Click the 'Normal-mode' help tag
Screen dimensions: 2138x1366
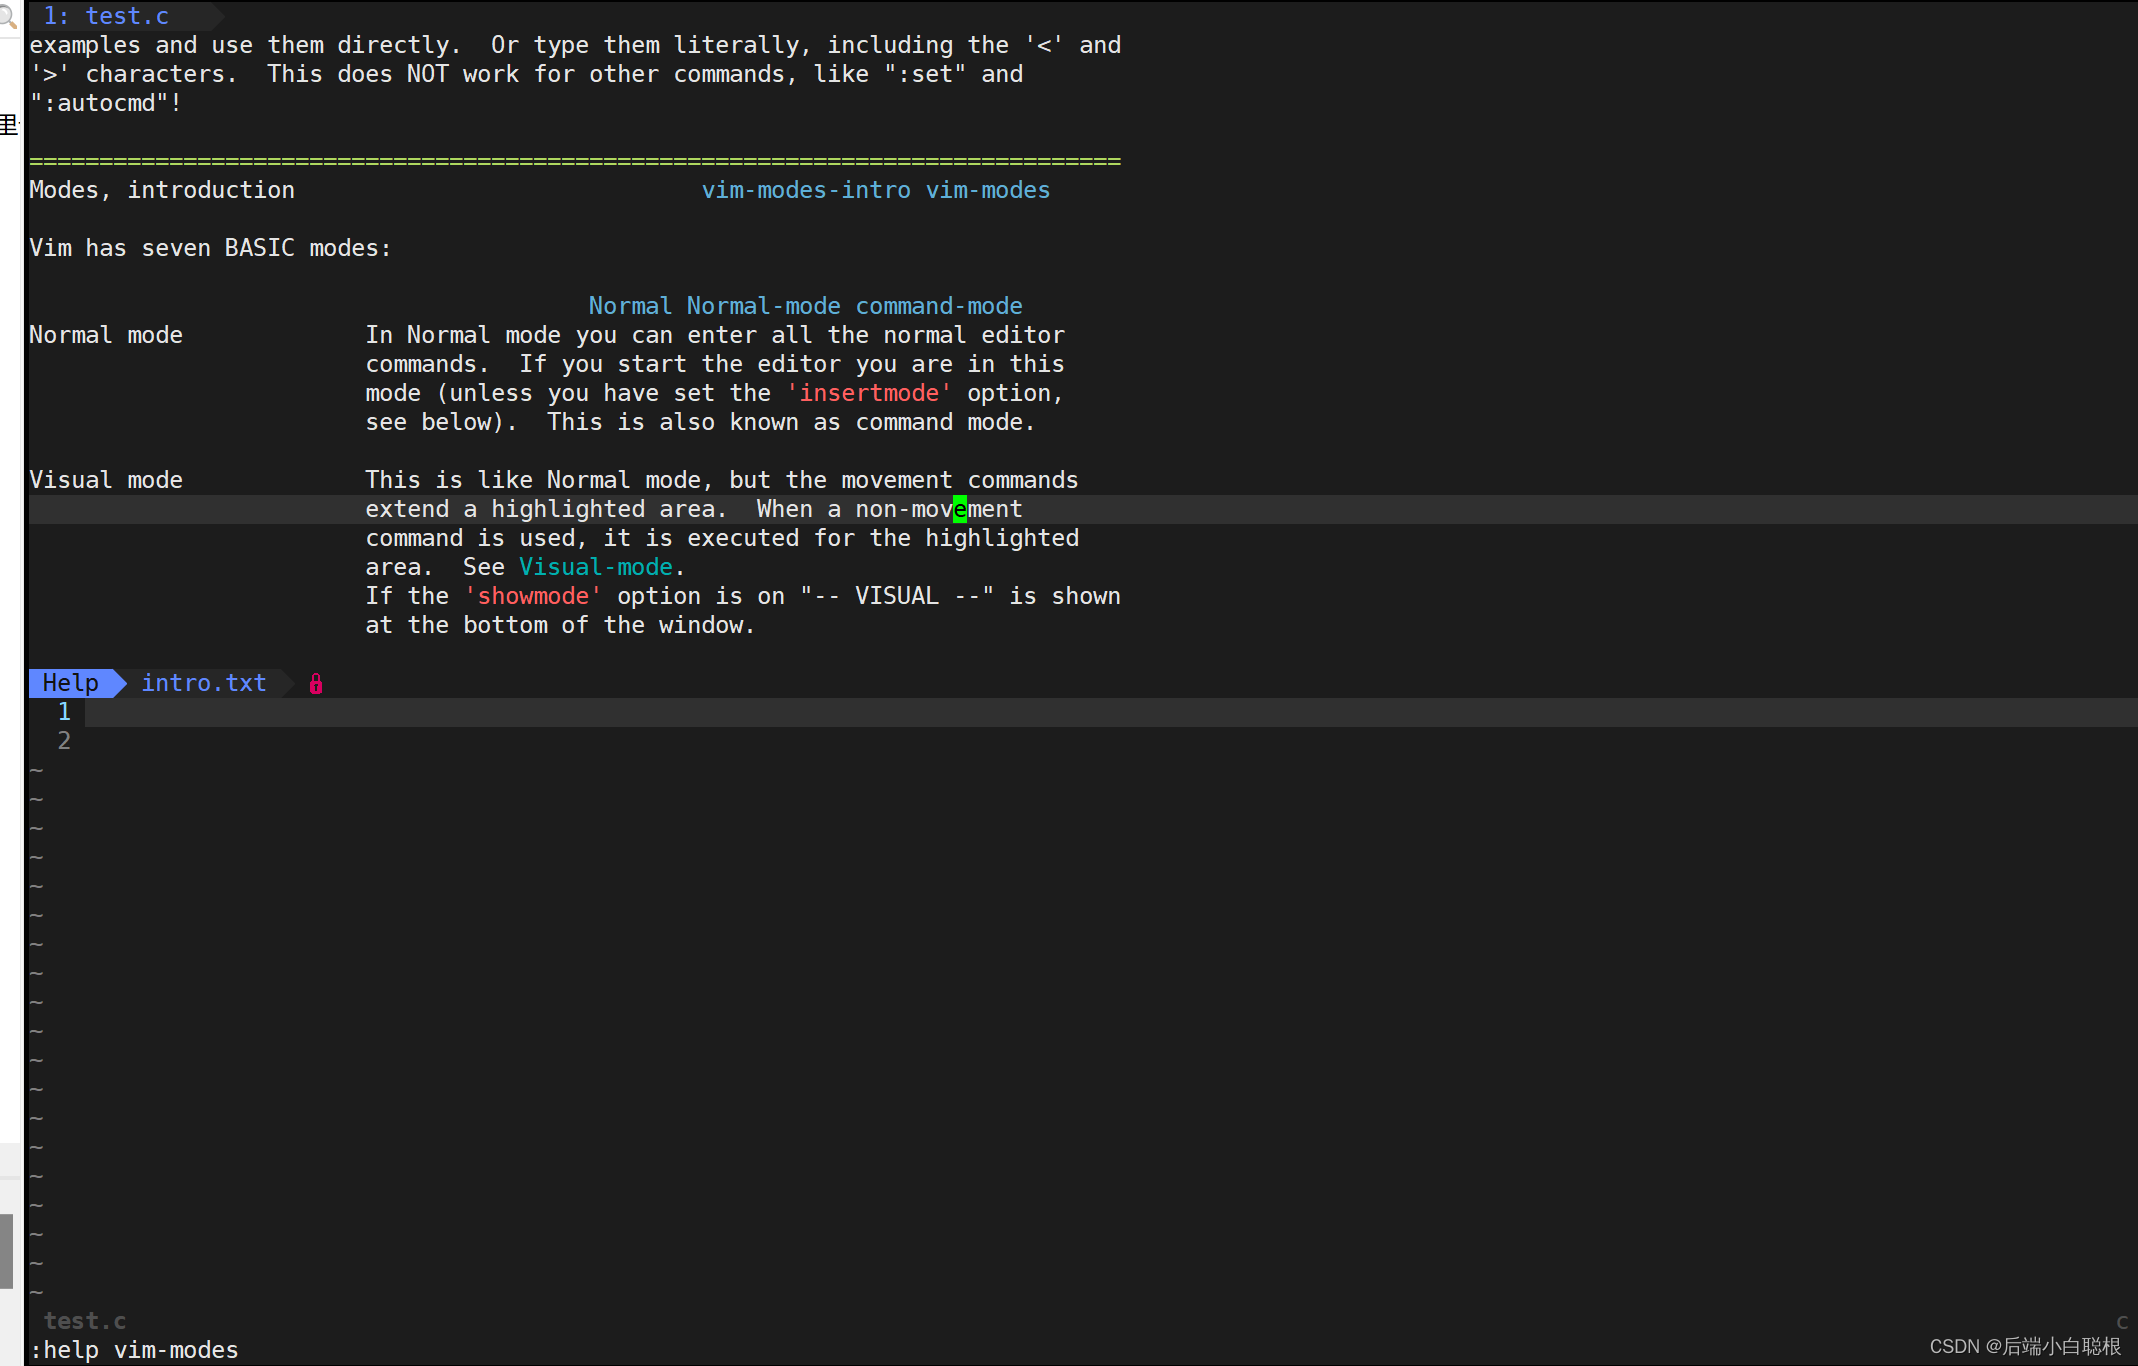click(764, 306)
